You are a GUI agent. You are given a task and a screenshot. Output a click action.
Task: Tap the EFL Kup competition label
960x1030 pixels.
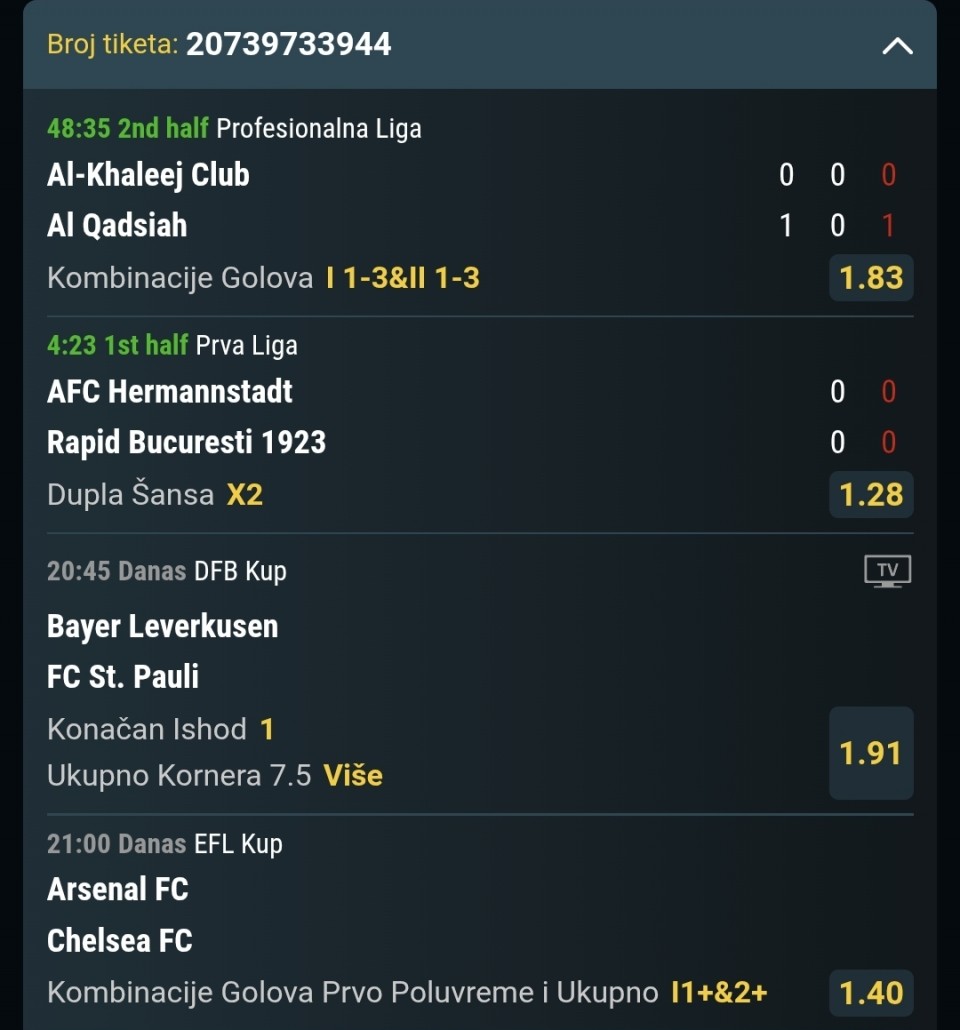coord(239,844)
